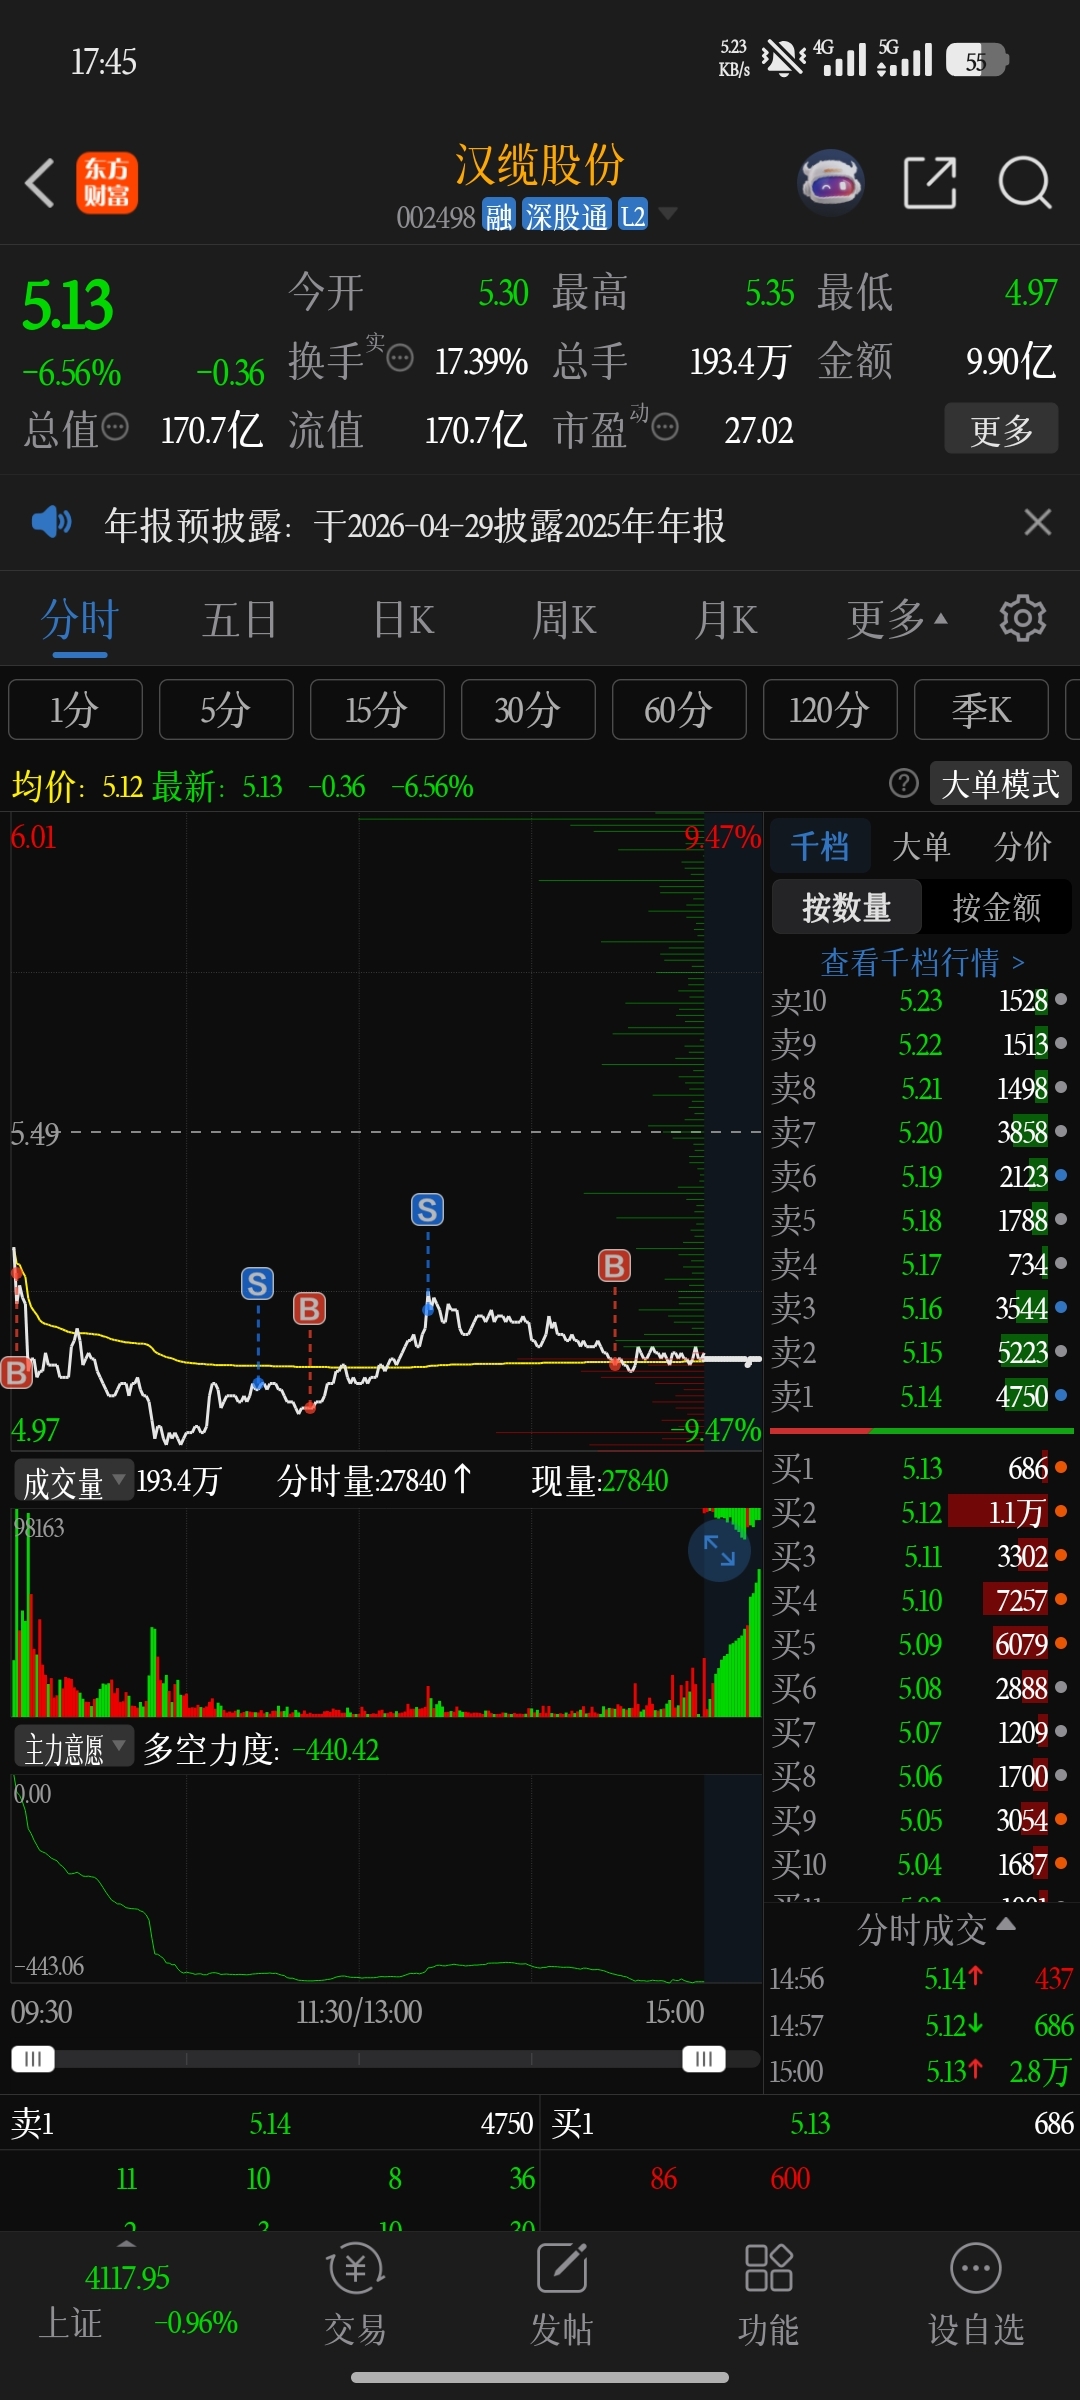The width and height of the screenshot is (1080, 2400).
Task: Tap the 更多 quote details button
Action: pyautogui.click(x=1001, y=429)
